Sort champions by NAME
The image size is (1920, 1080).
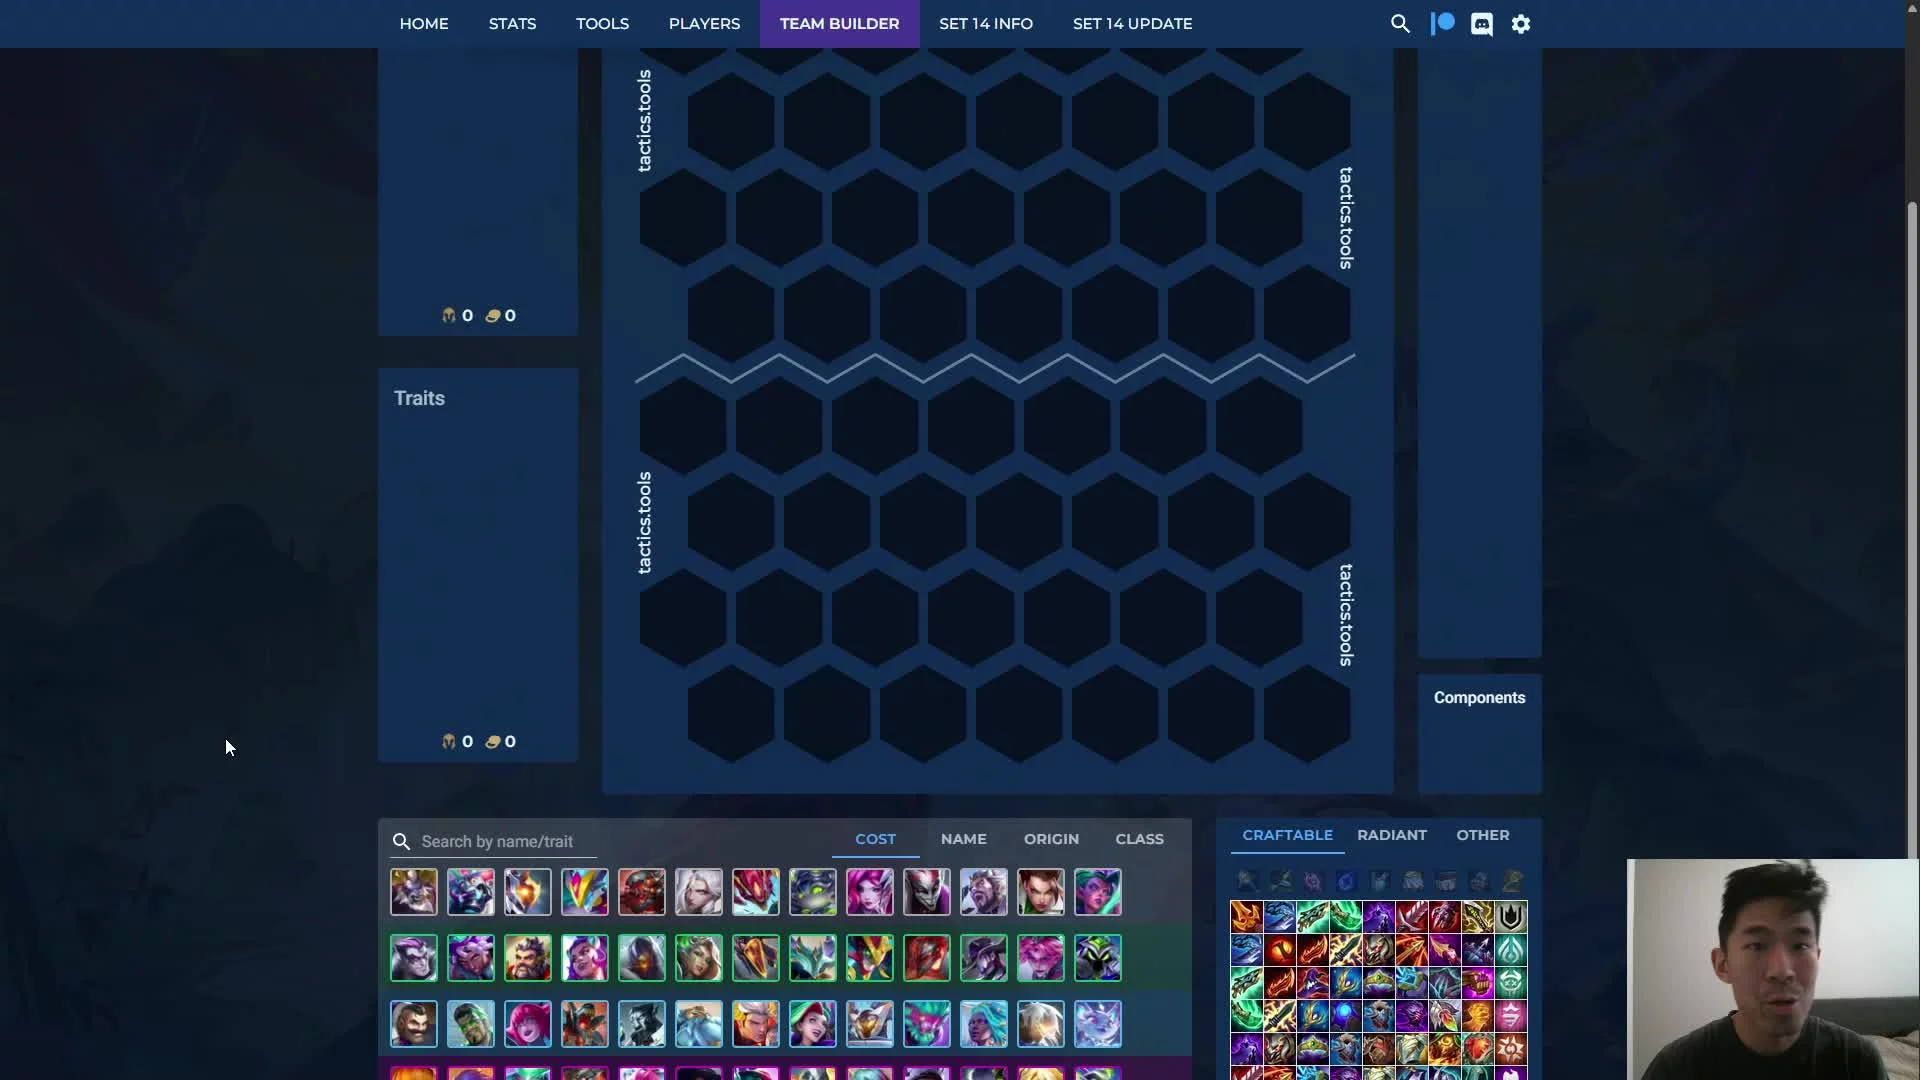963,839
